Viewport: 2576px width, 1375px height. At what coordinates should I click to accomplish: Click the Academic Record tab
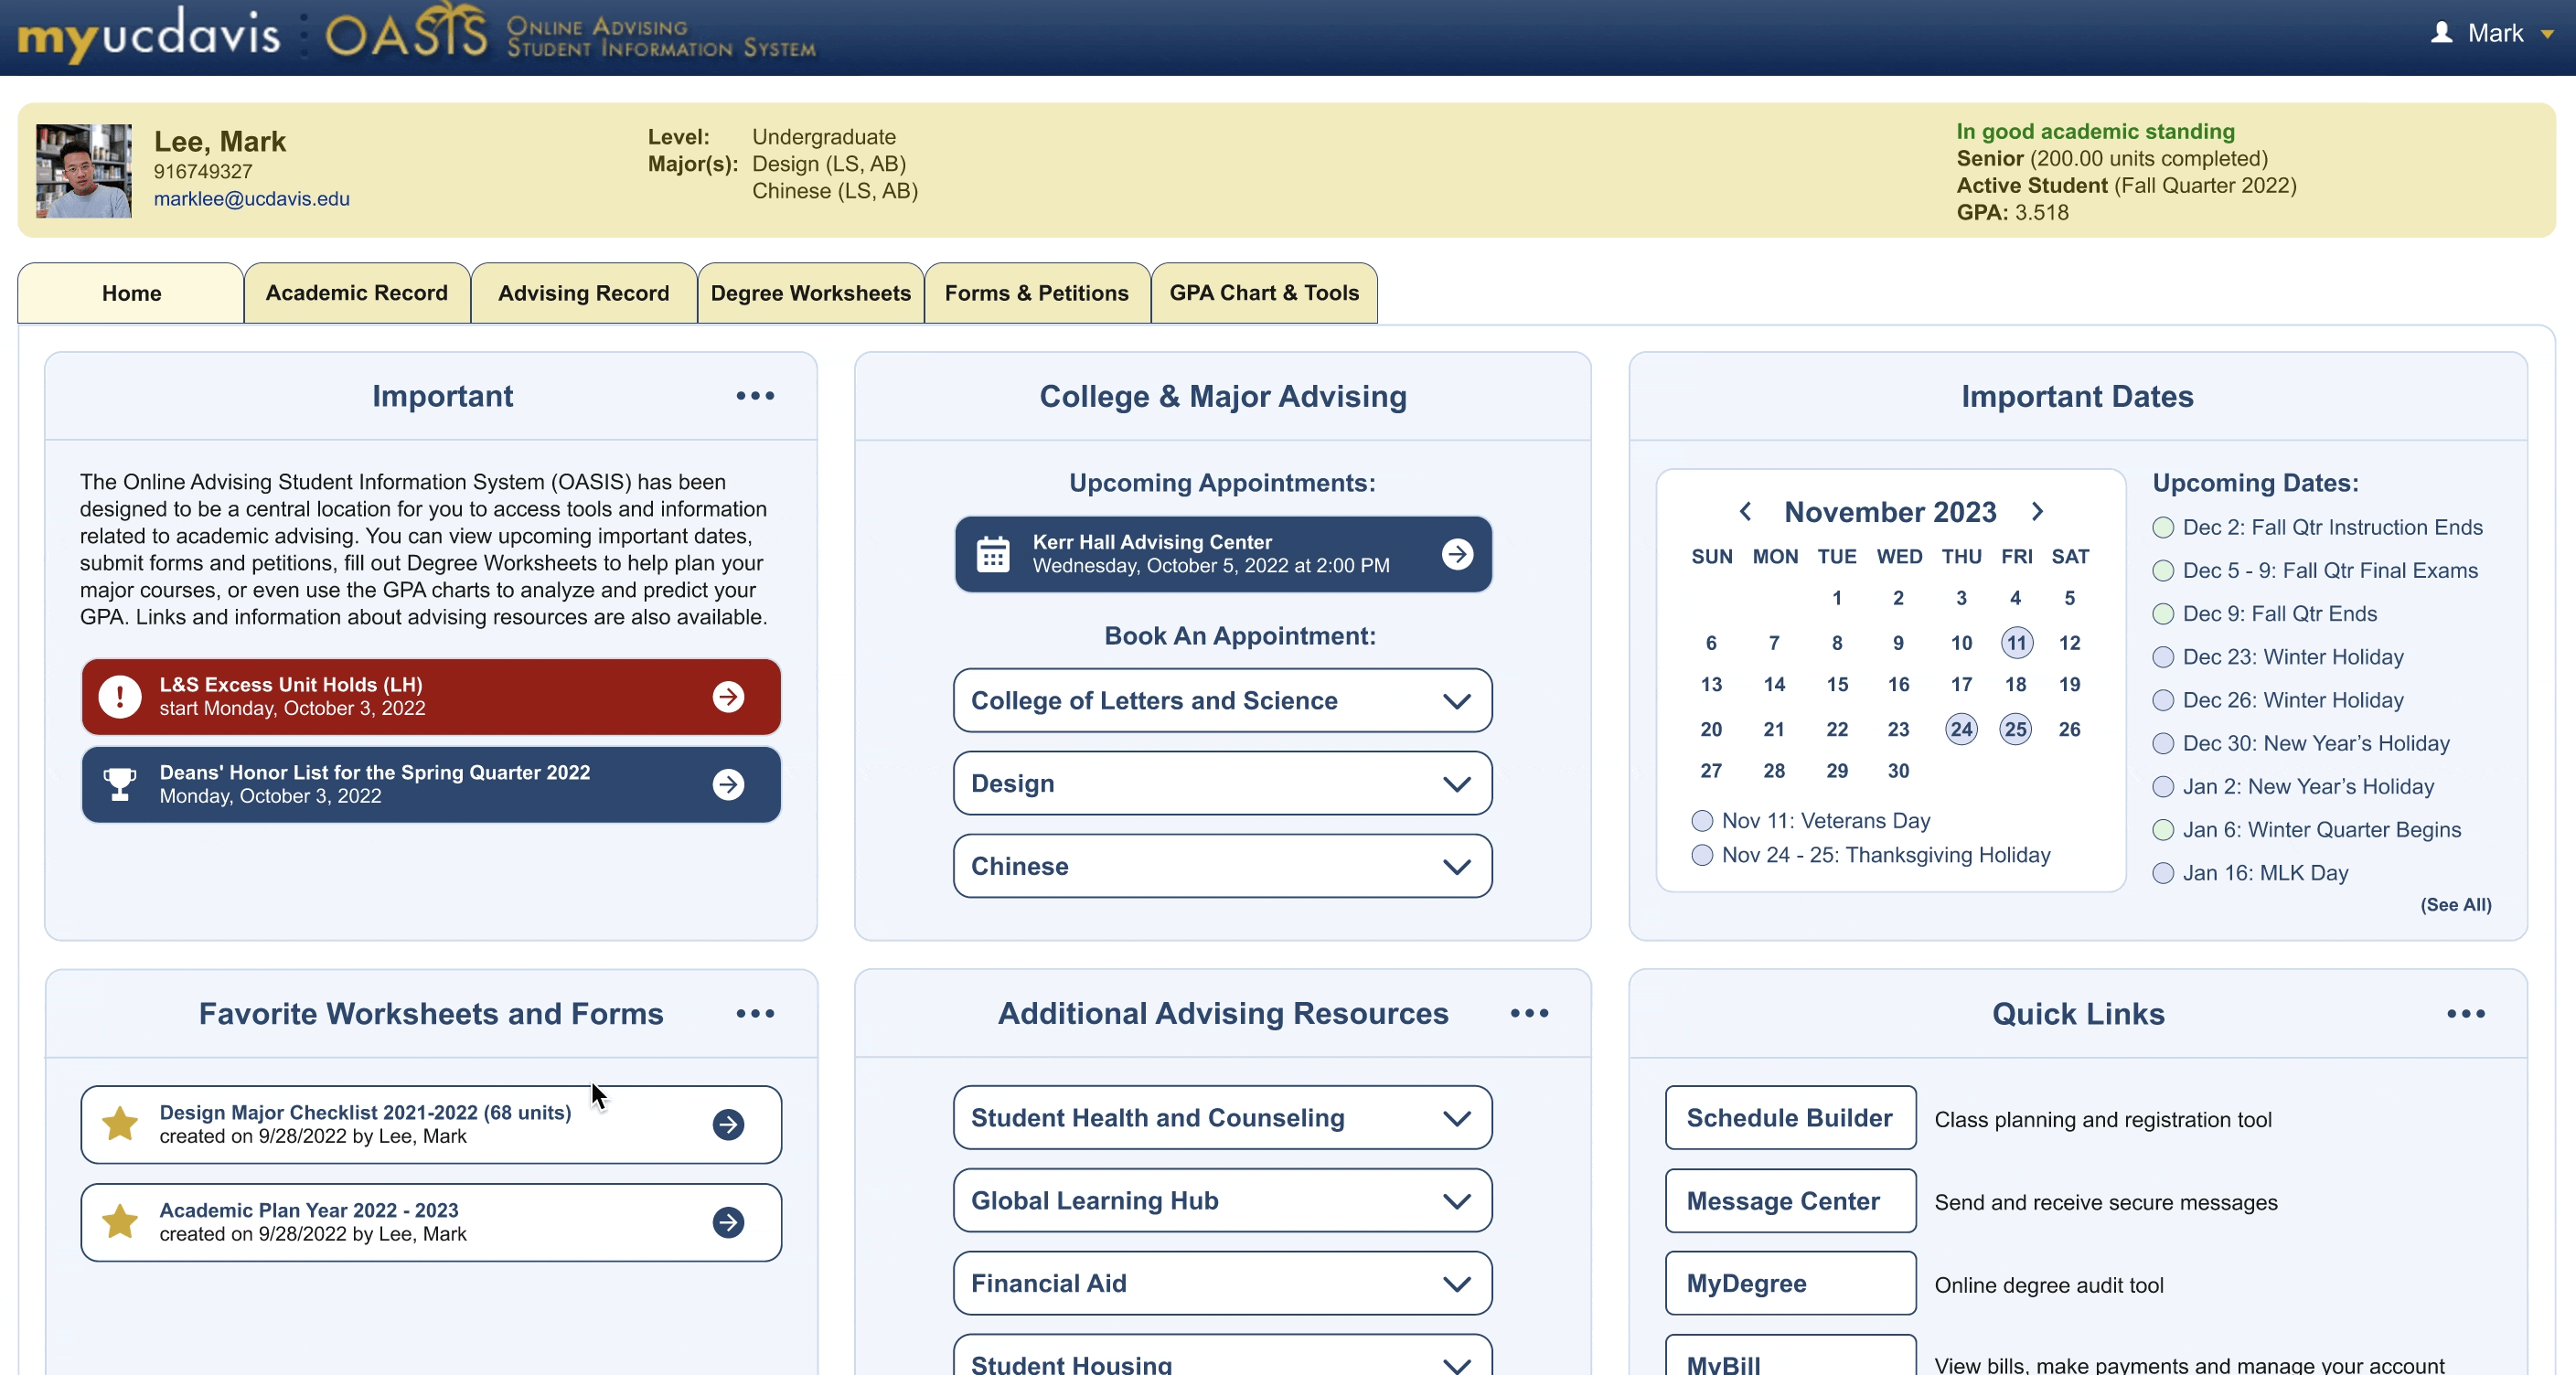tap(356, 292)
